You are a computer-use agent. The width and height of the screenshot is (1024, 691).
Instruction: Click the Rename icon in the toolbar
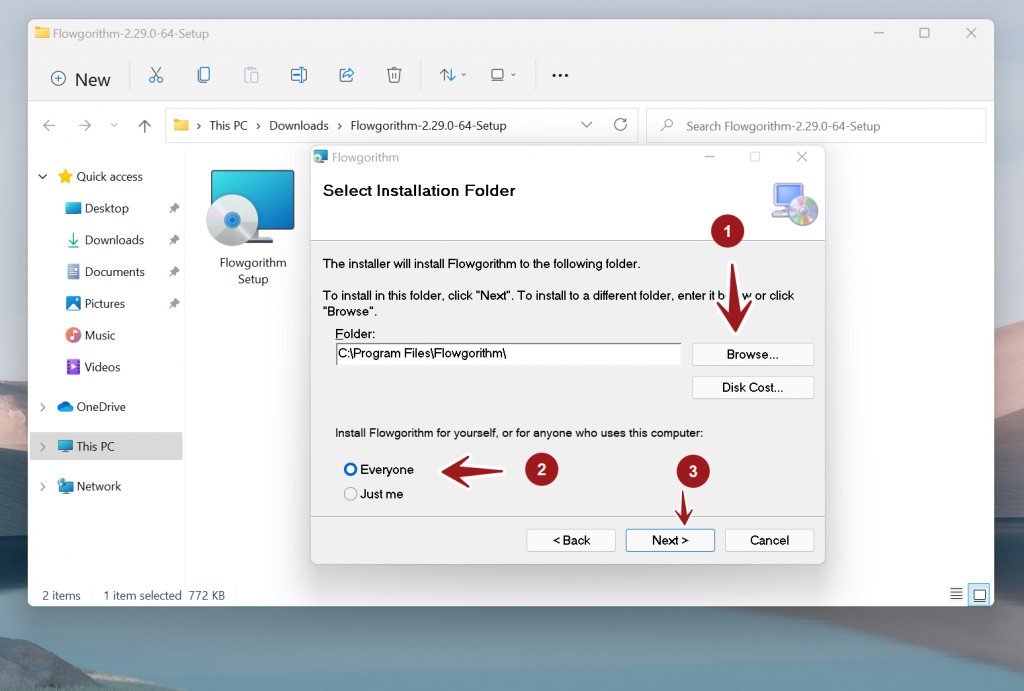(298, 75)
